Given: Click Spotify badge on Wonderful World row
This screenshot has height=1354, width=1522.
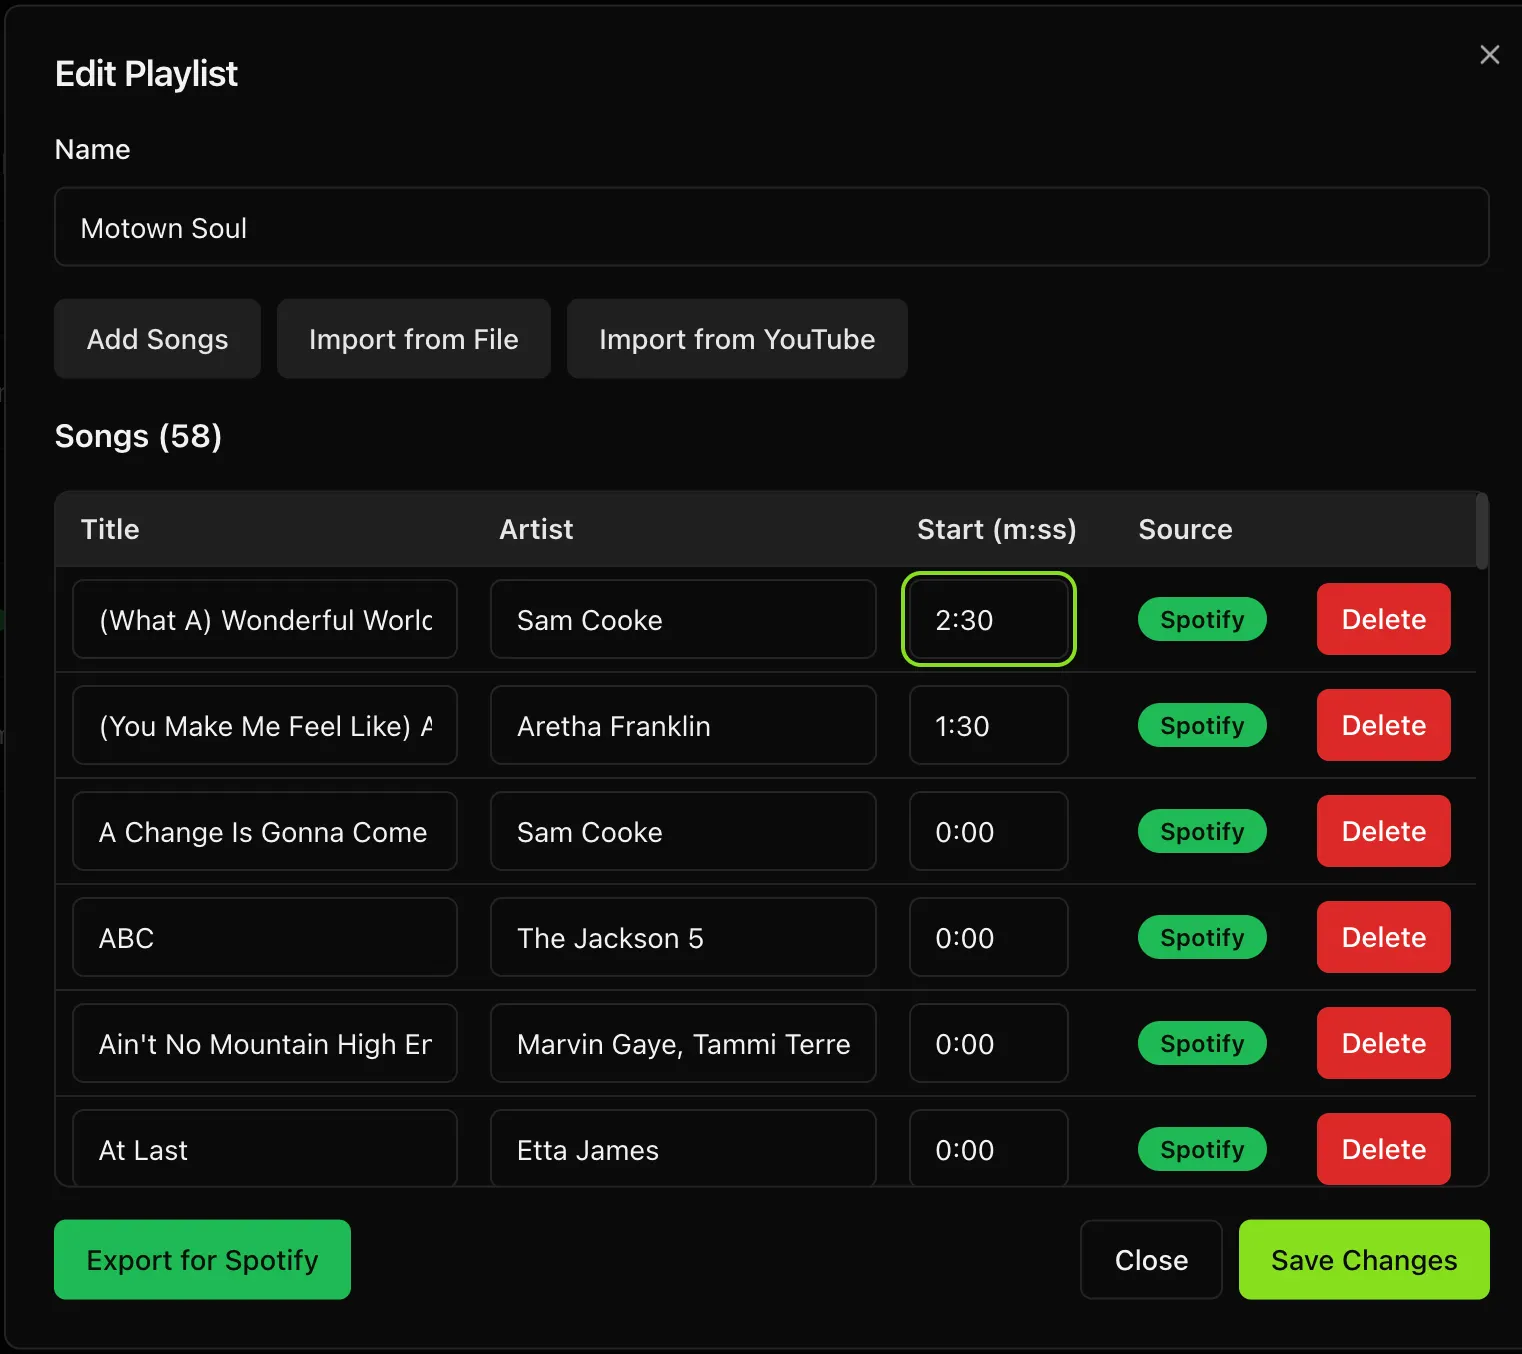Looking at the screenshot, I should pyautogui.click(x=1202, y=619).
